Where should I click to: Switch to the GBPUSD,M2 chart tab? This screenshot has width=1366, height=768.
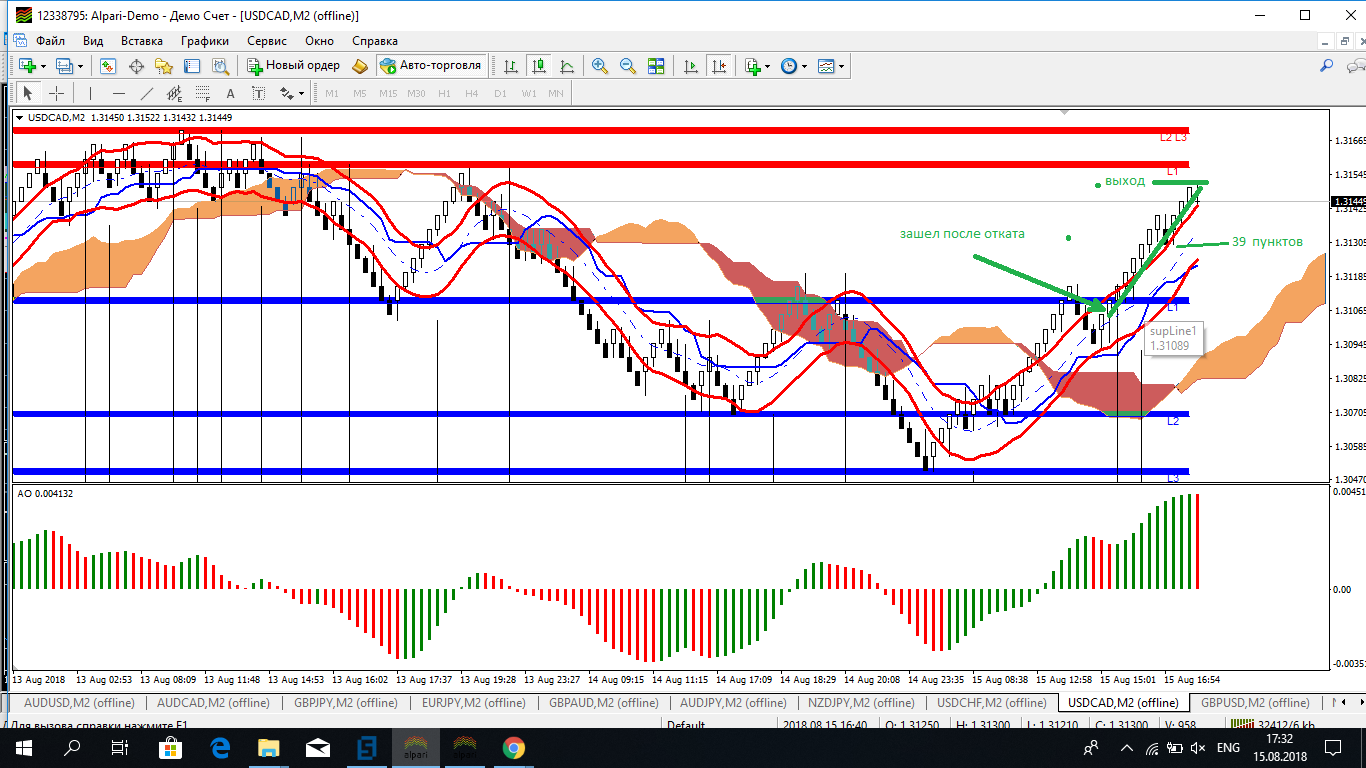pyautogui.click(x=1255, y=703)
